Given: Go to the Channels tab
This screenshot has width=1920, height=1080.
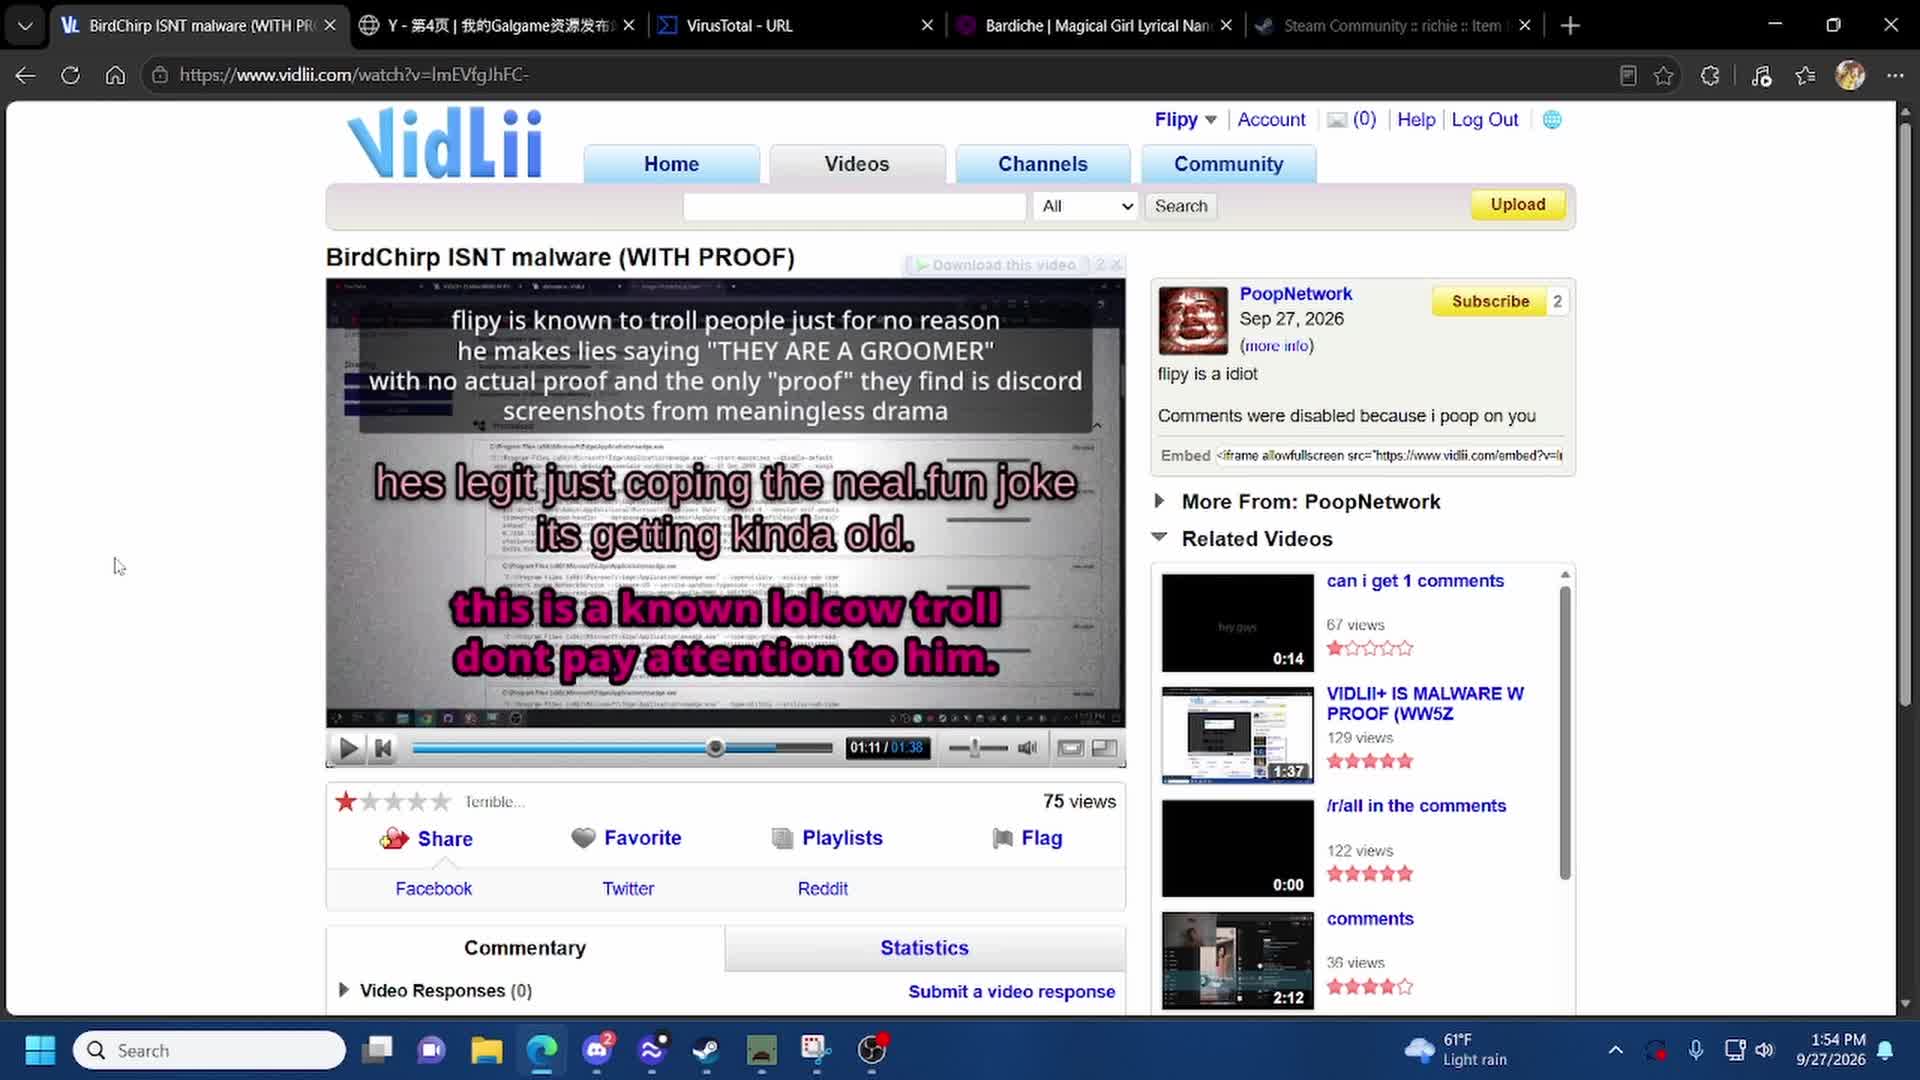Looking at the screenshot, I should (1042, 164).
